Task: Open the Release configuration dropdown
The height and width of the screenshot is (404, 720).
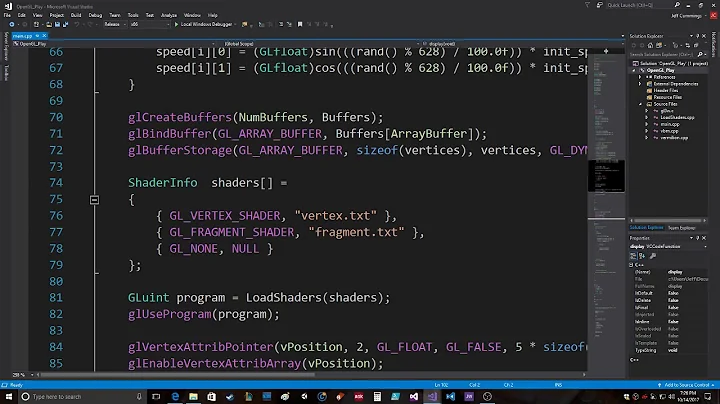Action: 115,24
